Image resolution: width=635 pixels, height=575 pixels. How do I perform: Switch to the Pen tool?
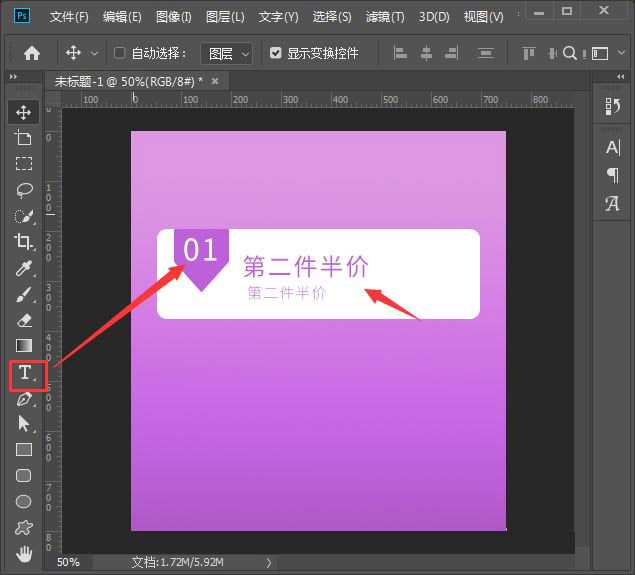[24, 399]
